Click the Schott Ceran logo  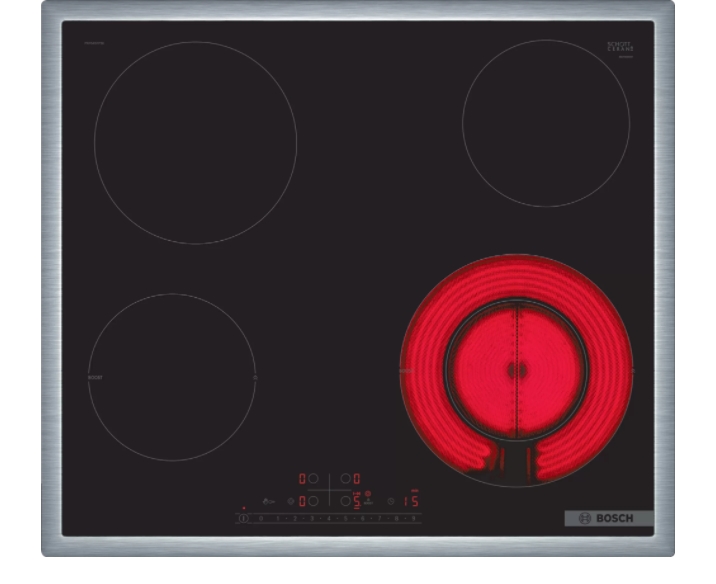tap(620, 47)
